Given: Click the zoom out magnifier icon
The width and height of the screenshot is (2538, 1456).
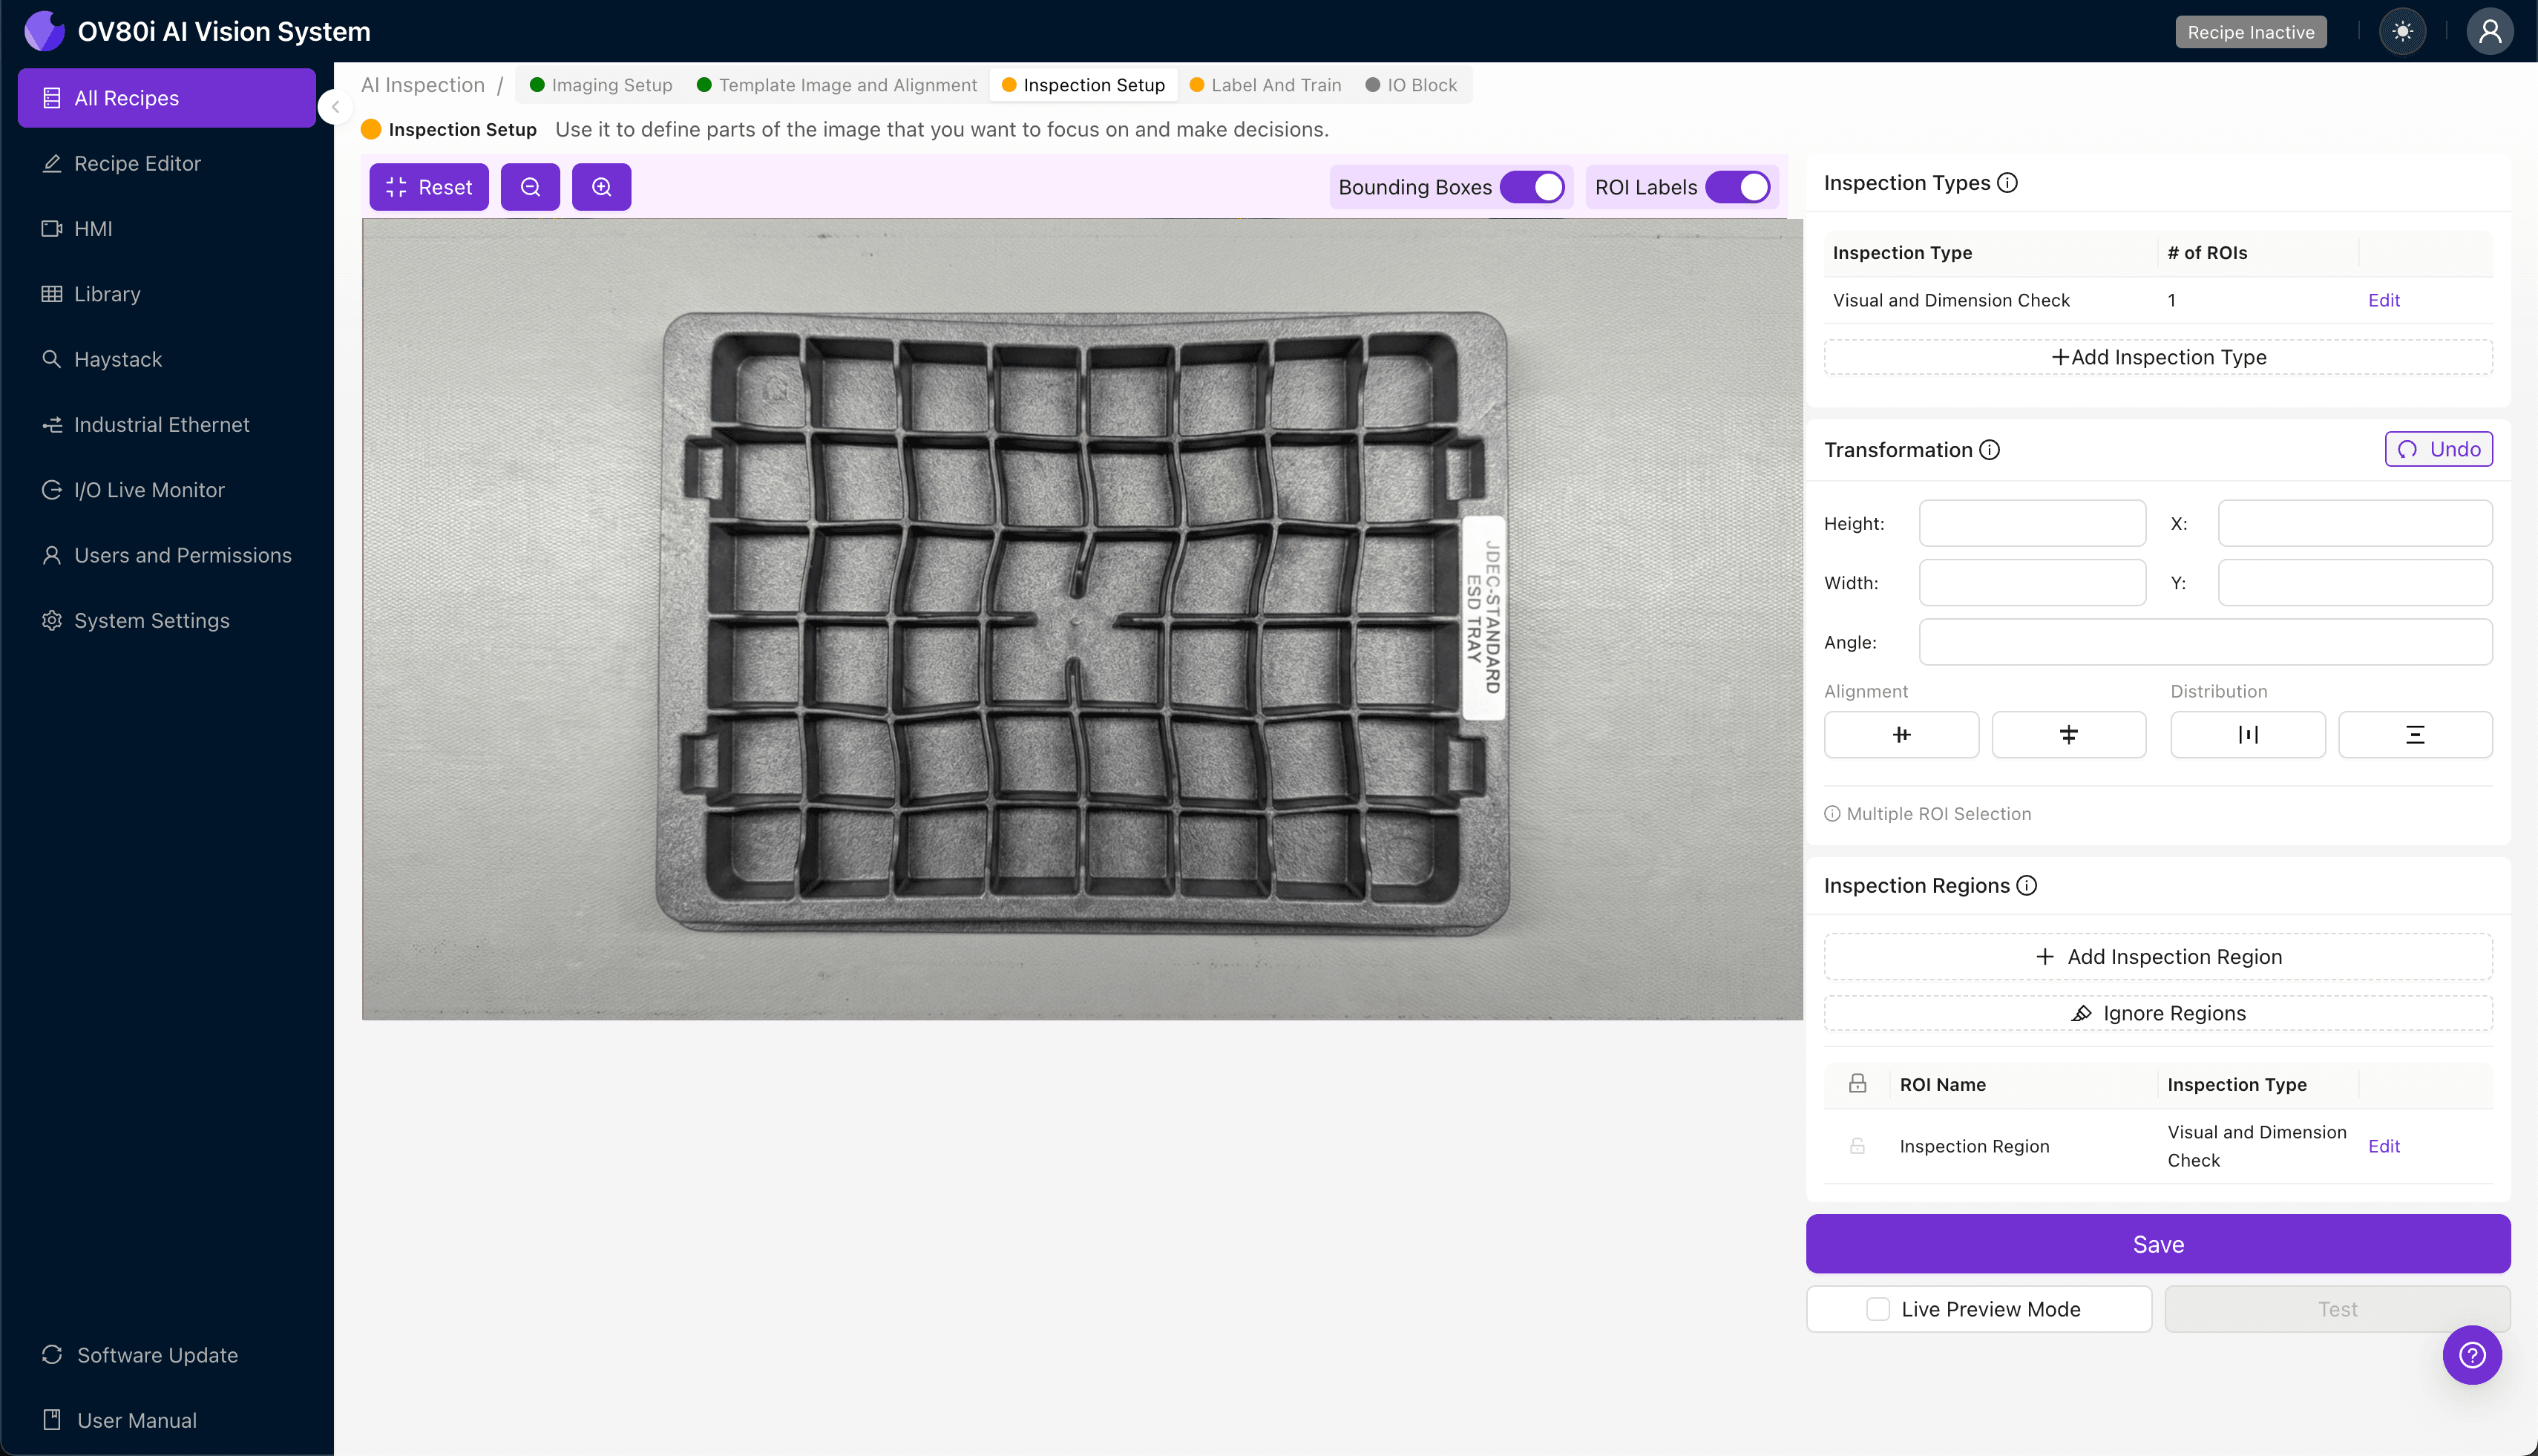Looking at the screenshot, I should tap(530, 187).
